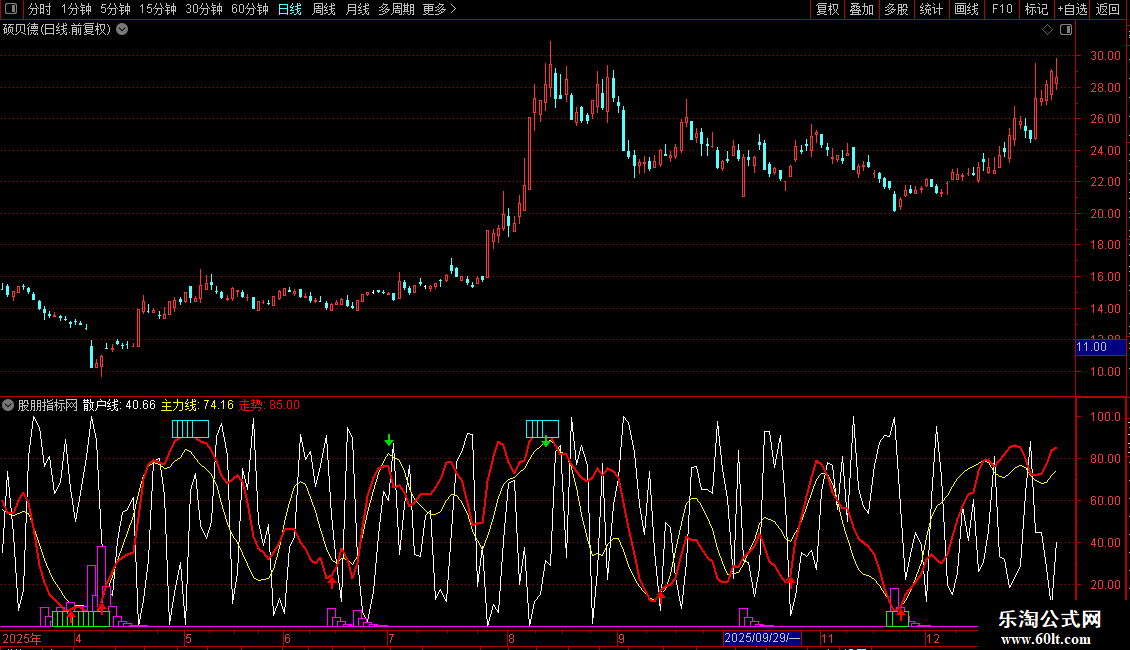Click the highlighted date label 2025/09/29
This screenshot has height=650, width=1130.
point(762,638)
